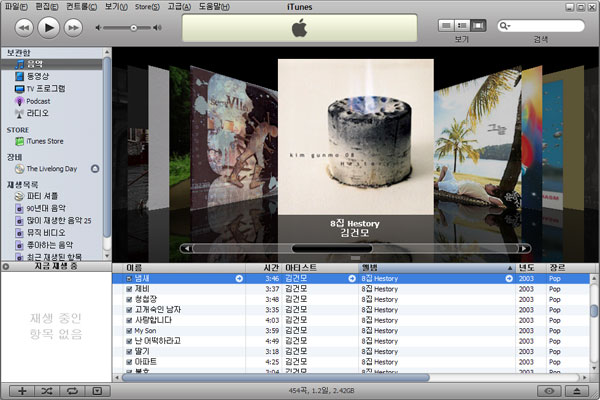The width and height of the screenshot is (600, 400).
Task: Uncheck the 냄새 song checkbox
Action: click(129, 279)
